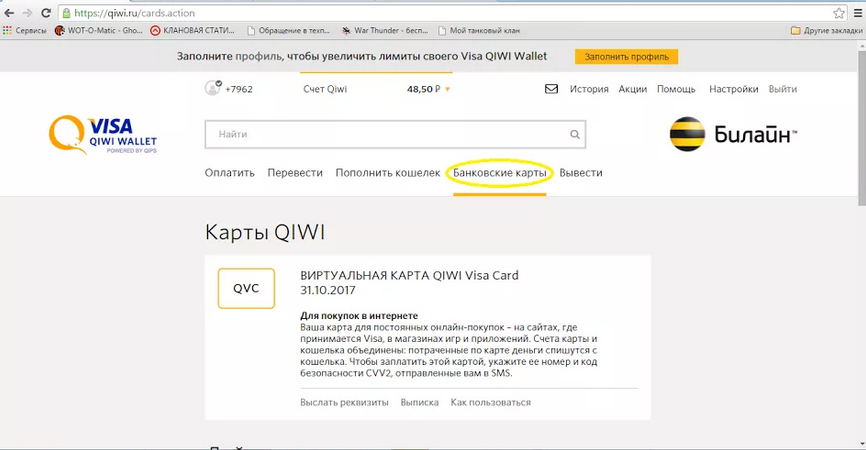Click the profile avatar icon near +7962
The width and height of the screenshot is (866, 450).
click(x=213, y=88)
